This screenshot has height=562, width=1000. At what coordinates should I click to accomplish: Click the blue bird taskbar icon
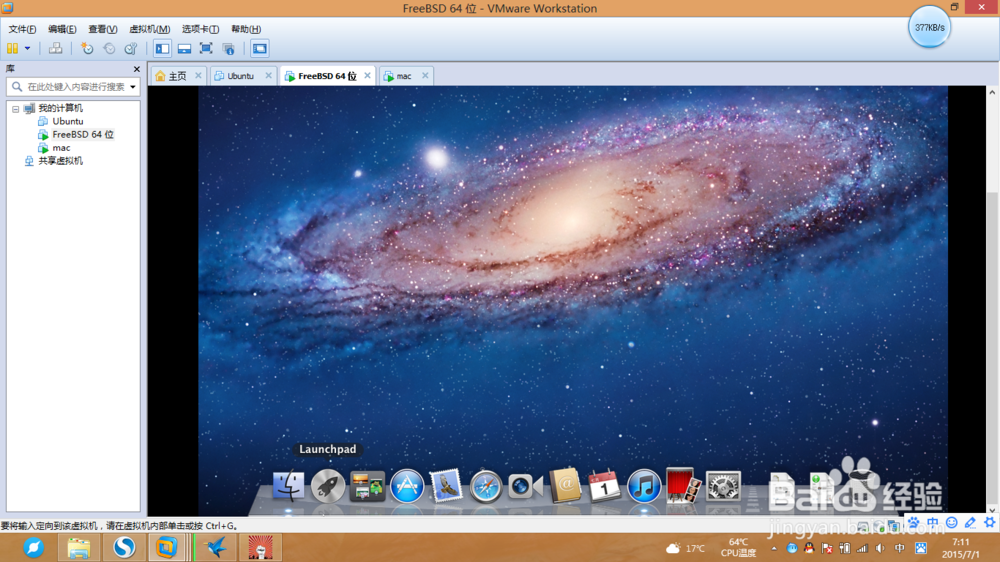coord(216,547)
